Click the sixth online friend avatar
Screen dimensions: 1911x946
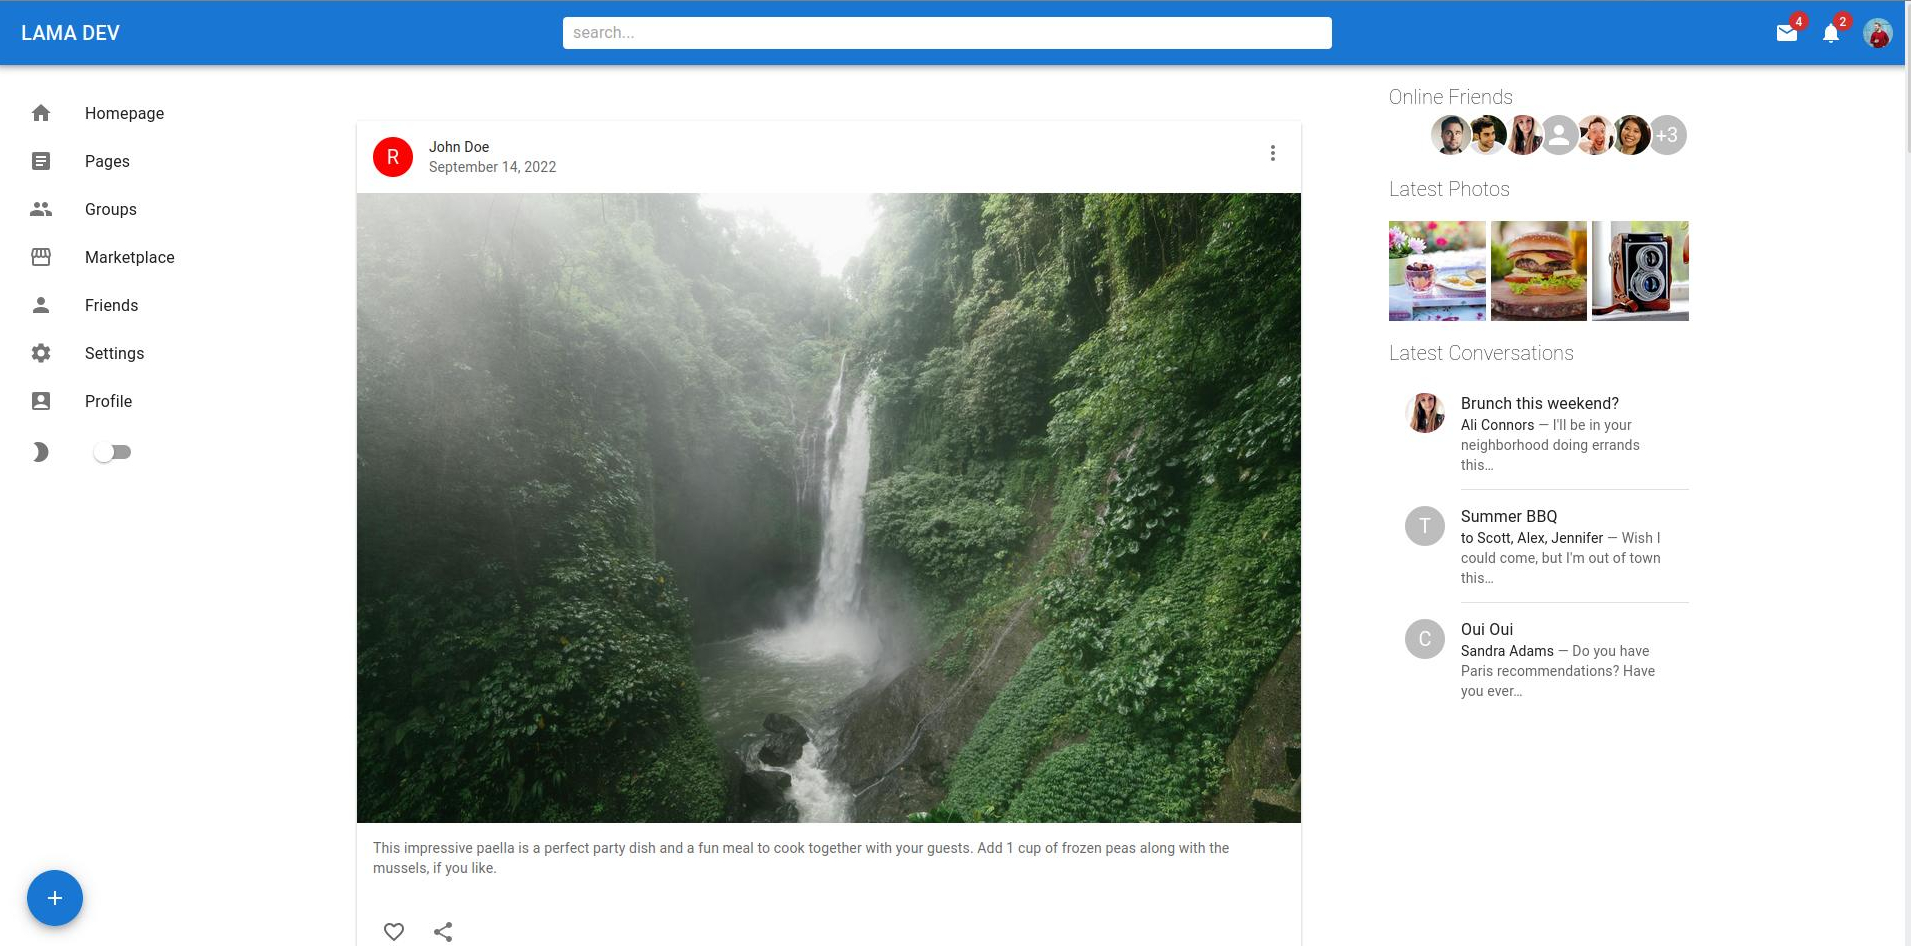point(1631,135)
